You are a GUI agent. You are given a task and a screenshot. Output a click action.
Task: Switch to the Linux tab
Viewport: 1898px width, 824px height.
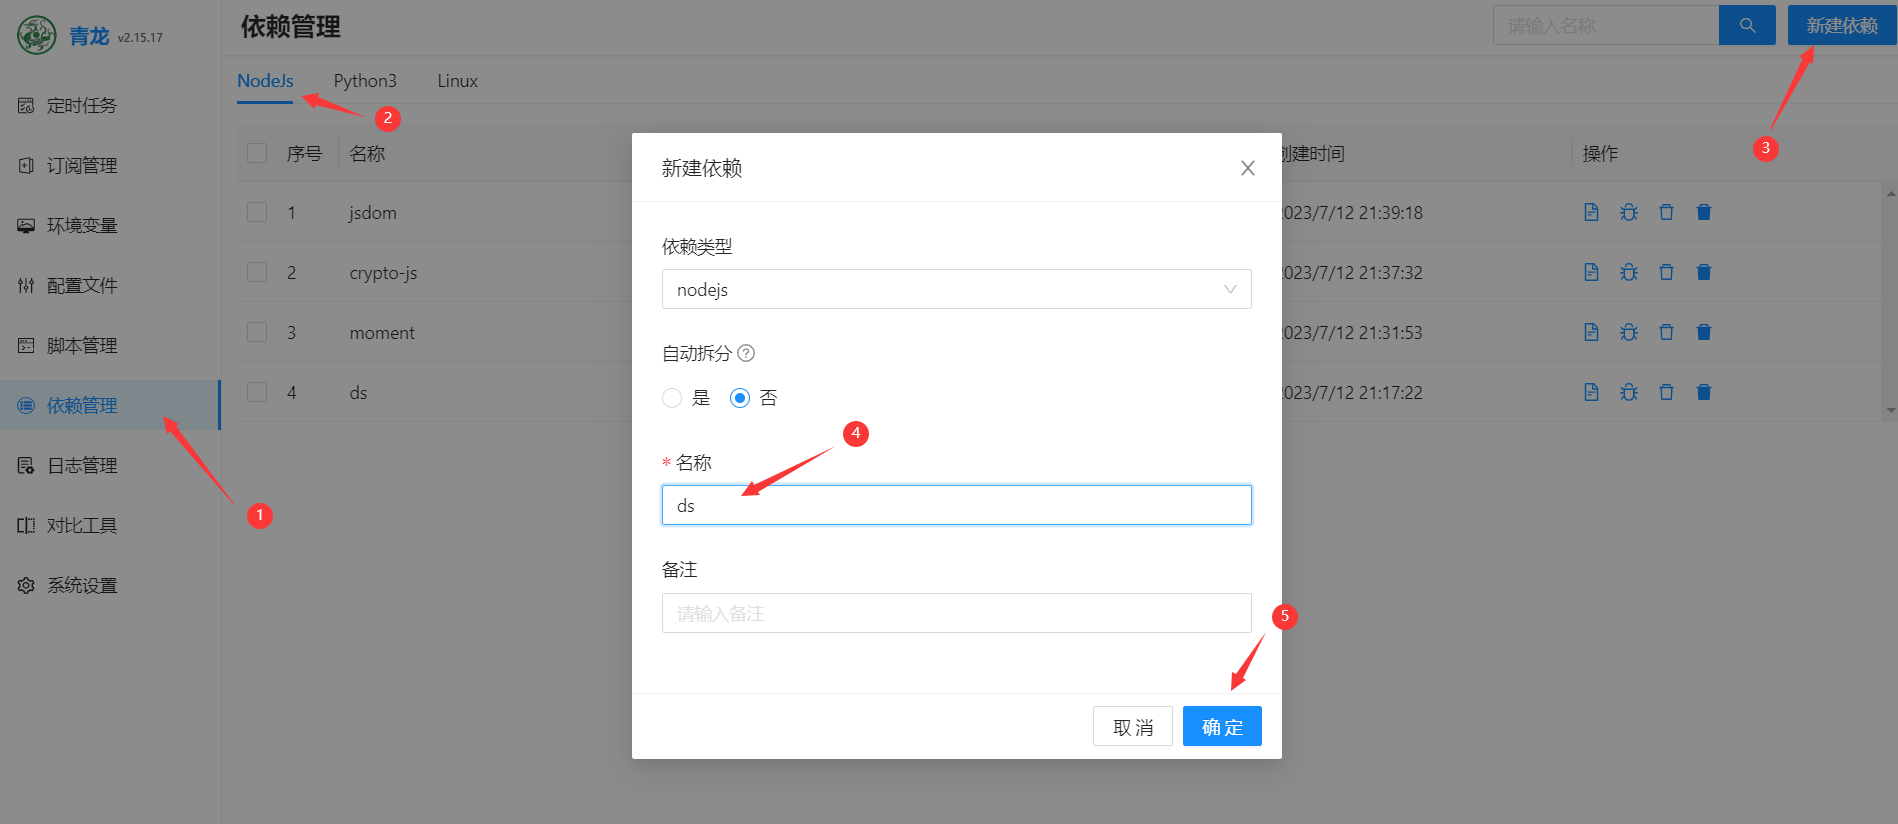tap(457, 81)
